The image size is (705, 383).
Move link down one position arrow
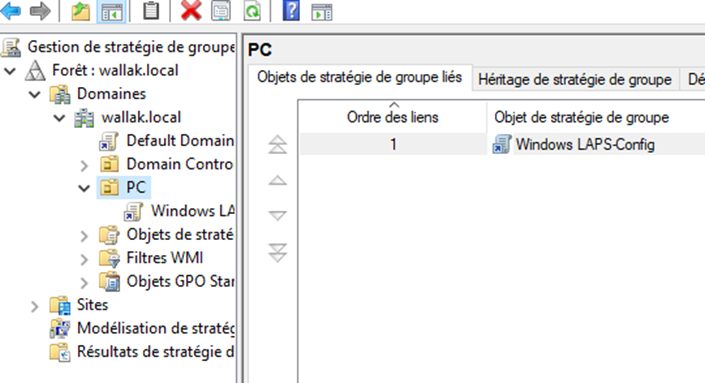click(x=277, y=216)
